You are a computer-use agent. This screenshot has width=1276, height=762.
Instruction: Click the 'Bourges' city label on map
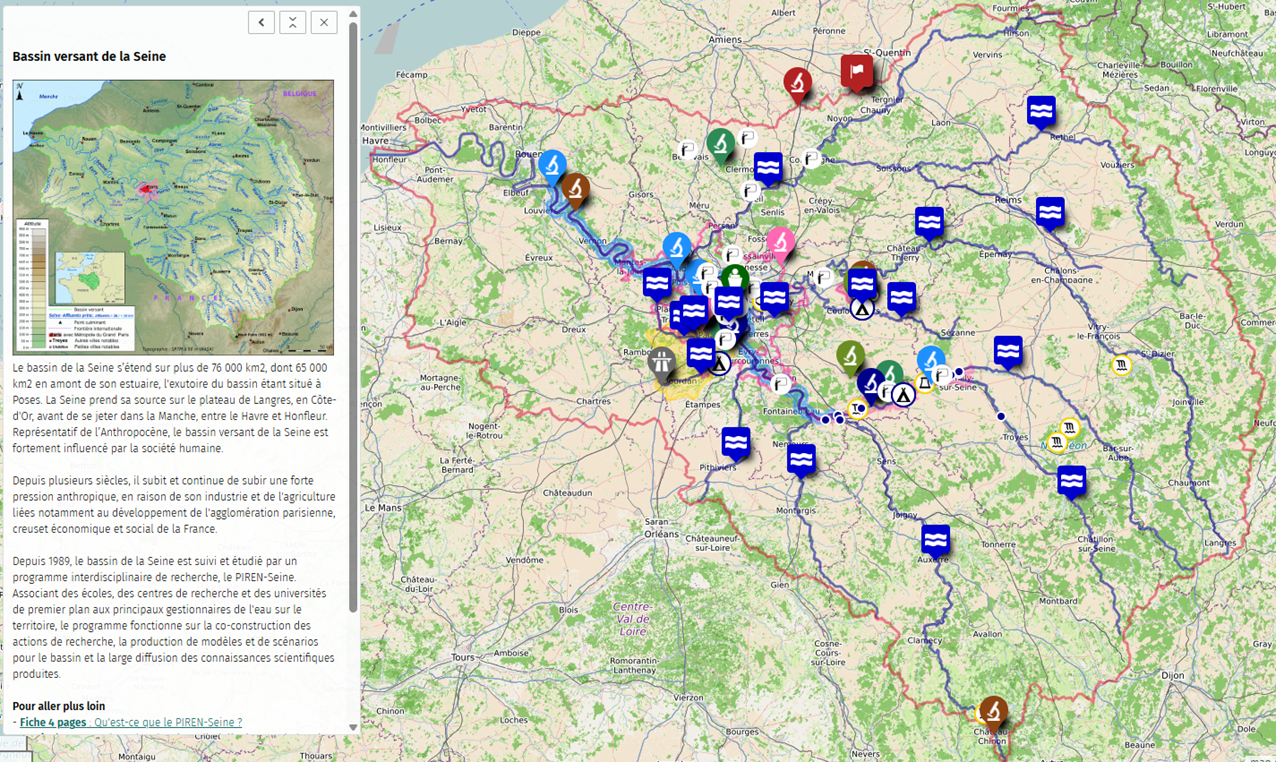coord(743,731)
